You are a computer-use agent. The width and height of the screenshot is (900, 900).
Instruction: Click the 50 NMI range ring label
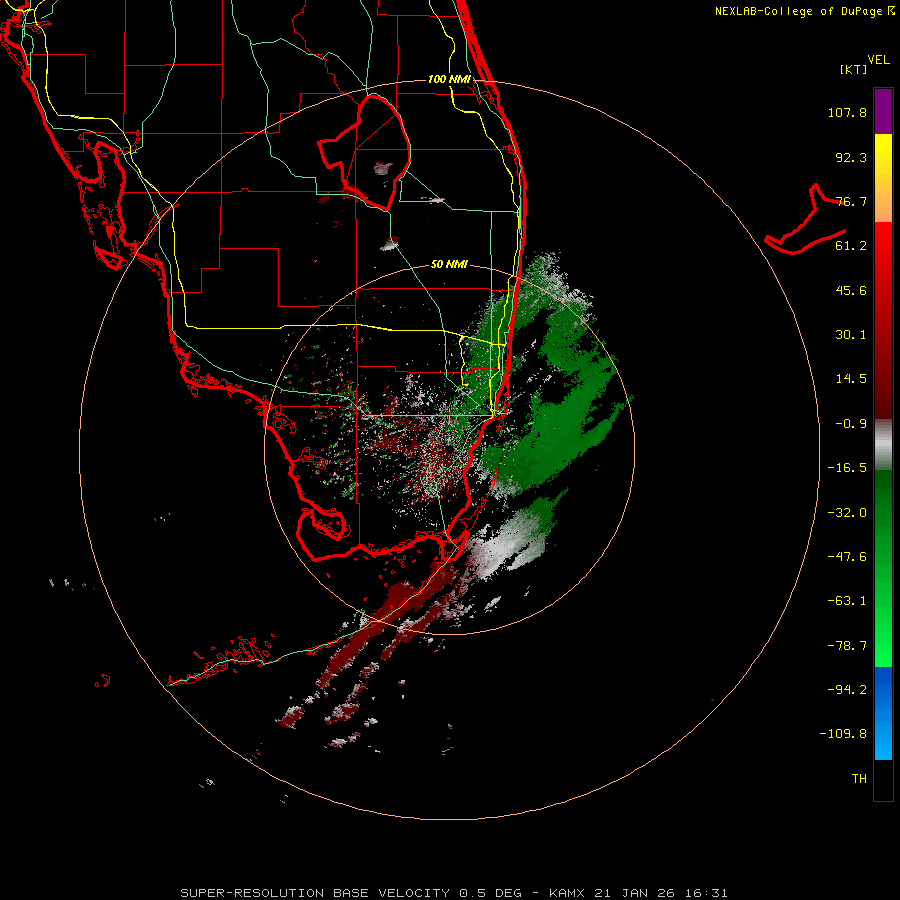click(449, 264)
